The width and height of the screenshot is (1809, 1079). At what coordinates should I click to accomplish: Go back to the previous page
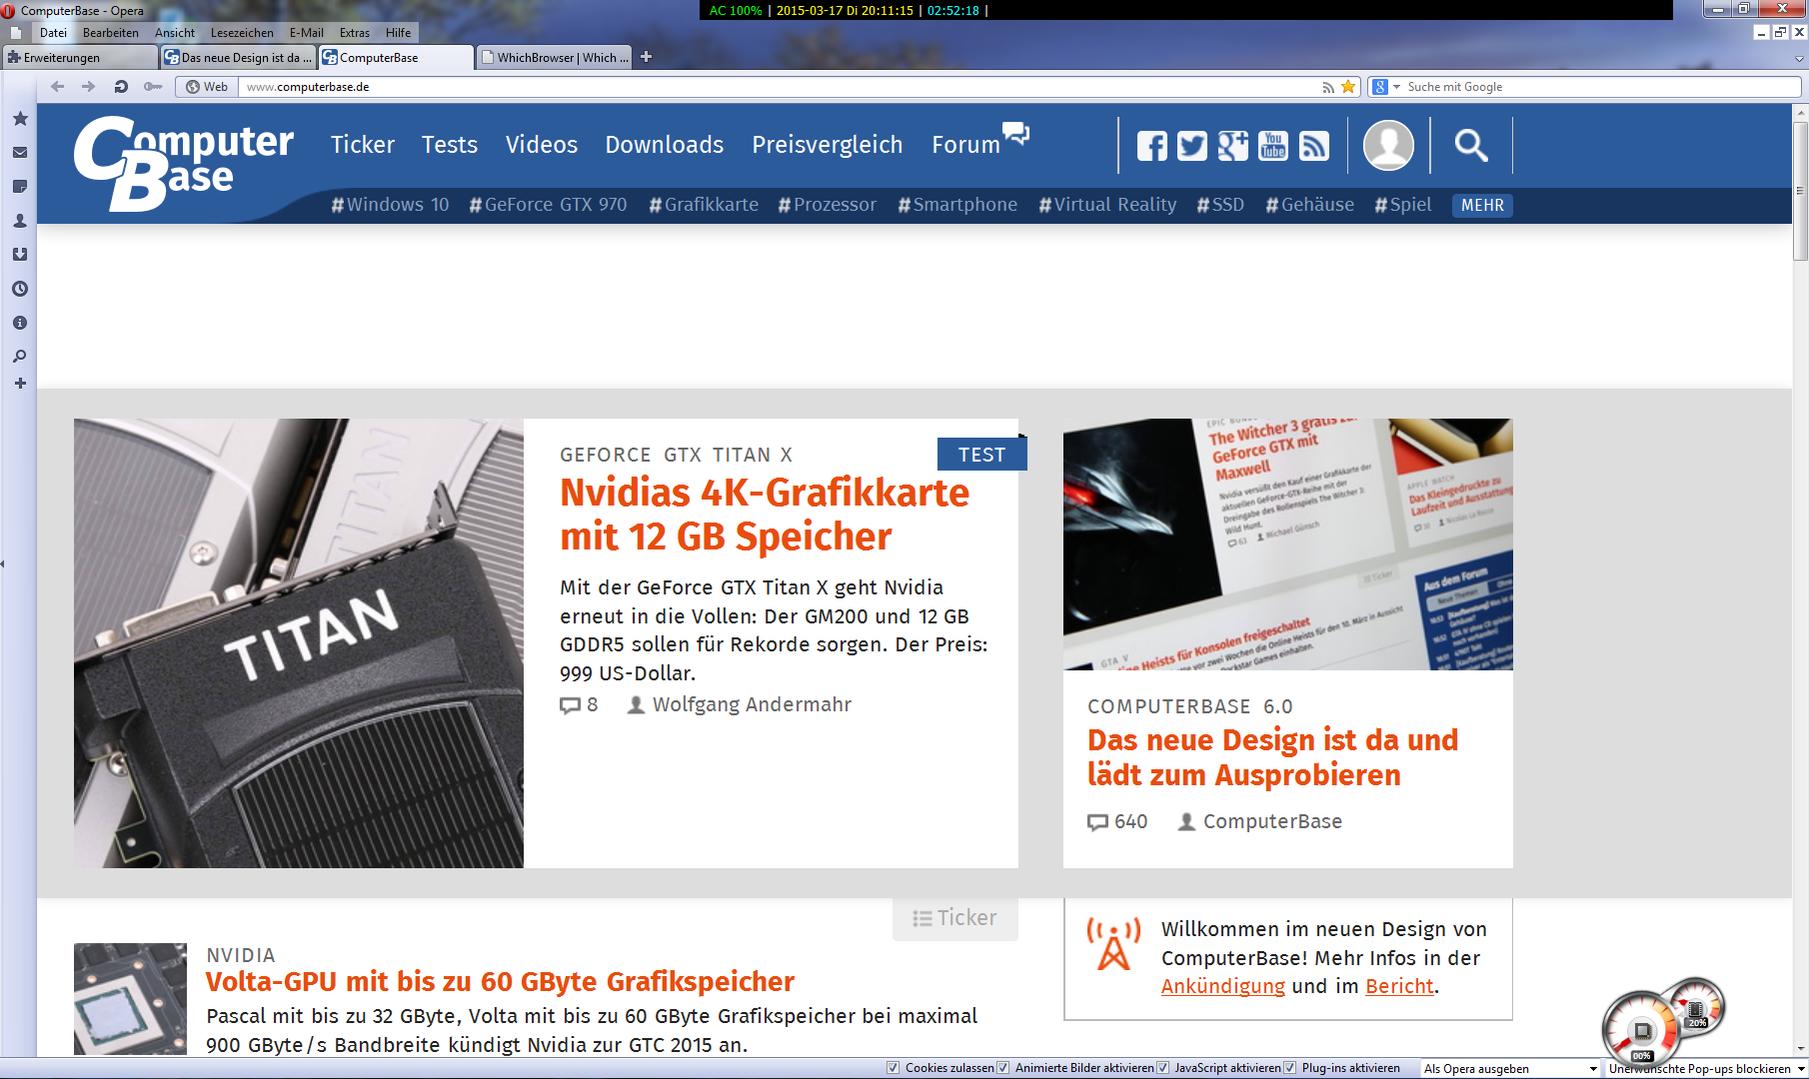click(x=57, y=87)
